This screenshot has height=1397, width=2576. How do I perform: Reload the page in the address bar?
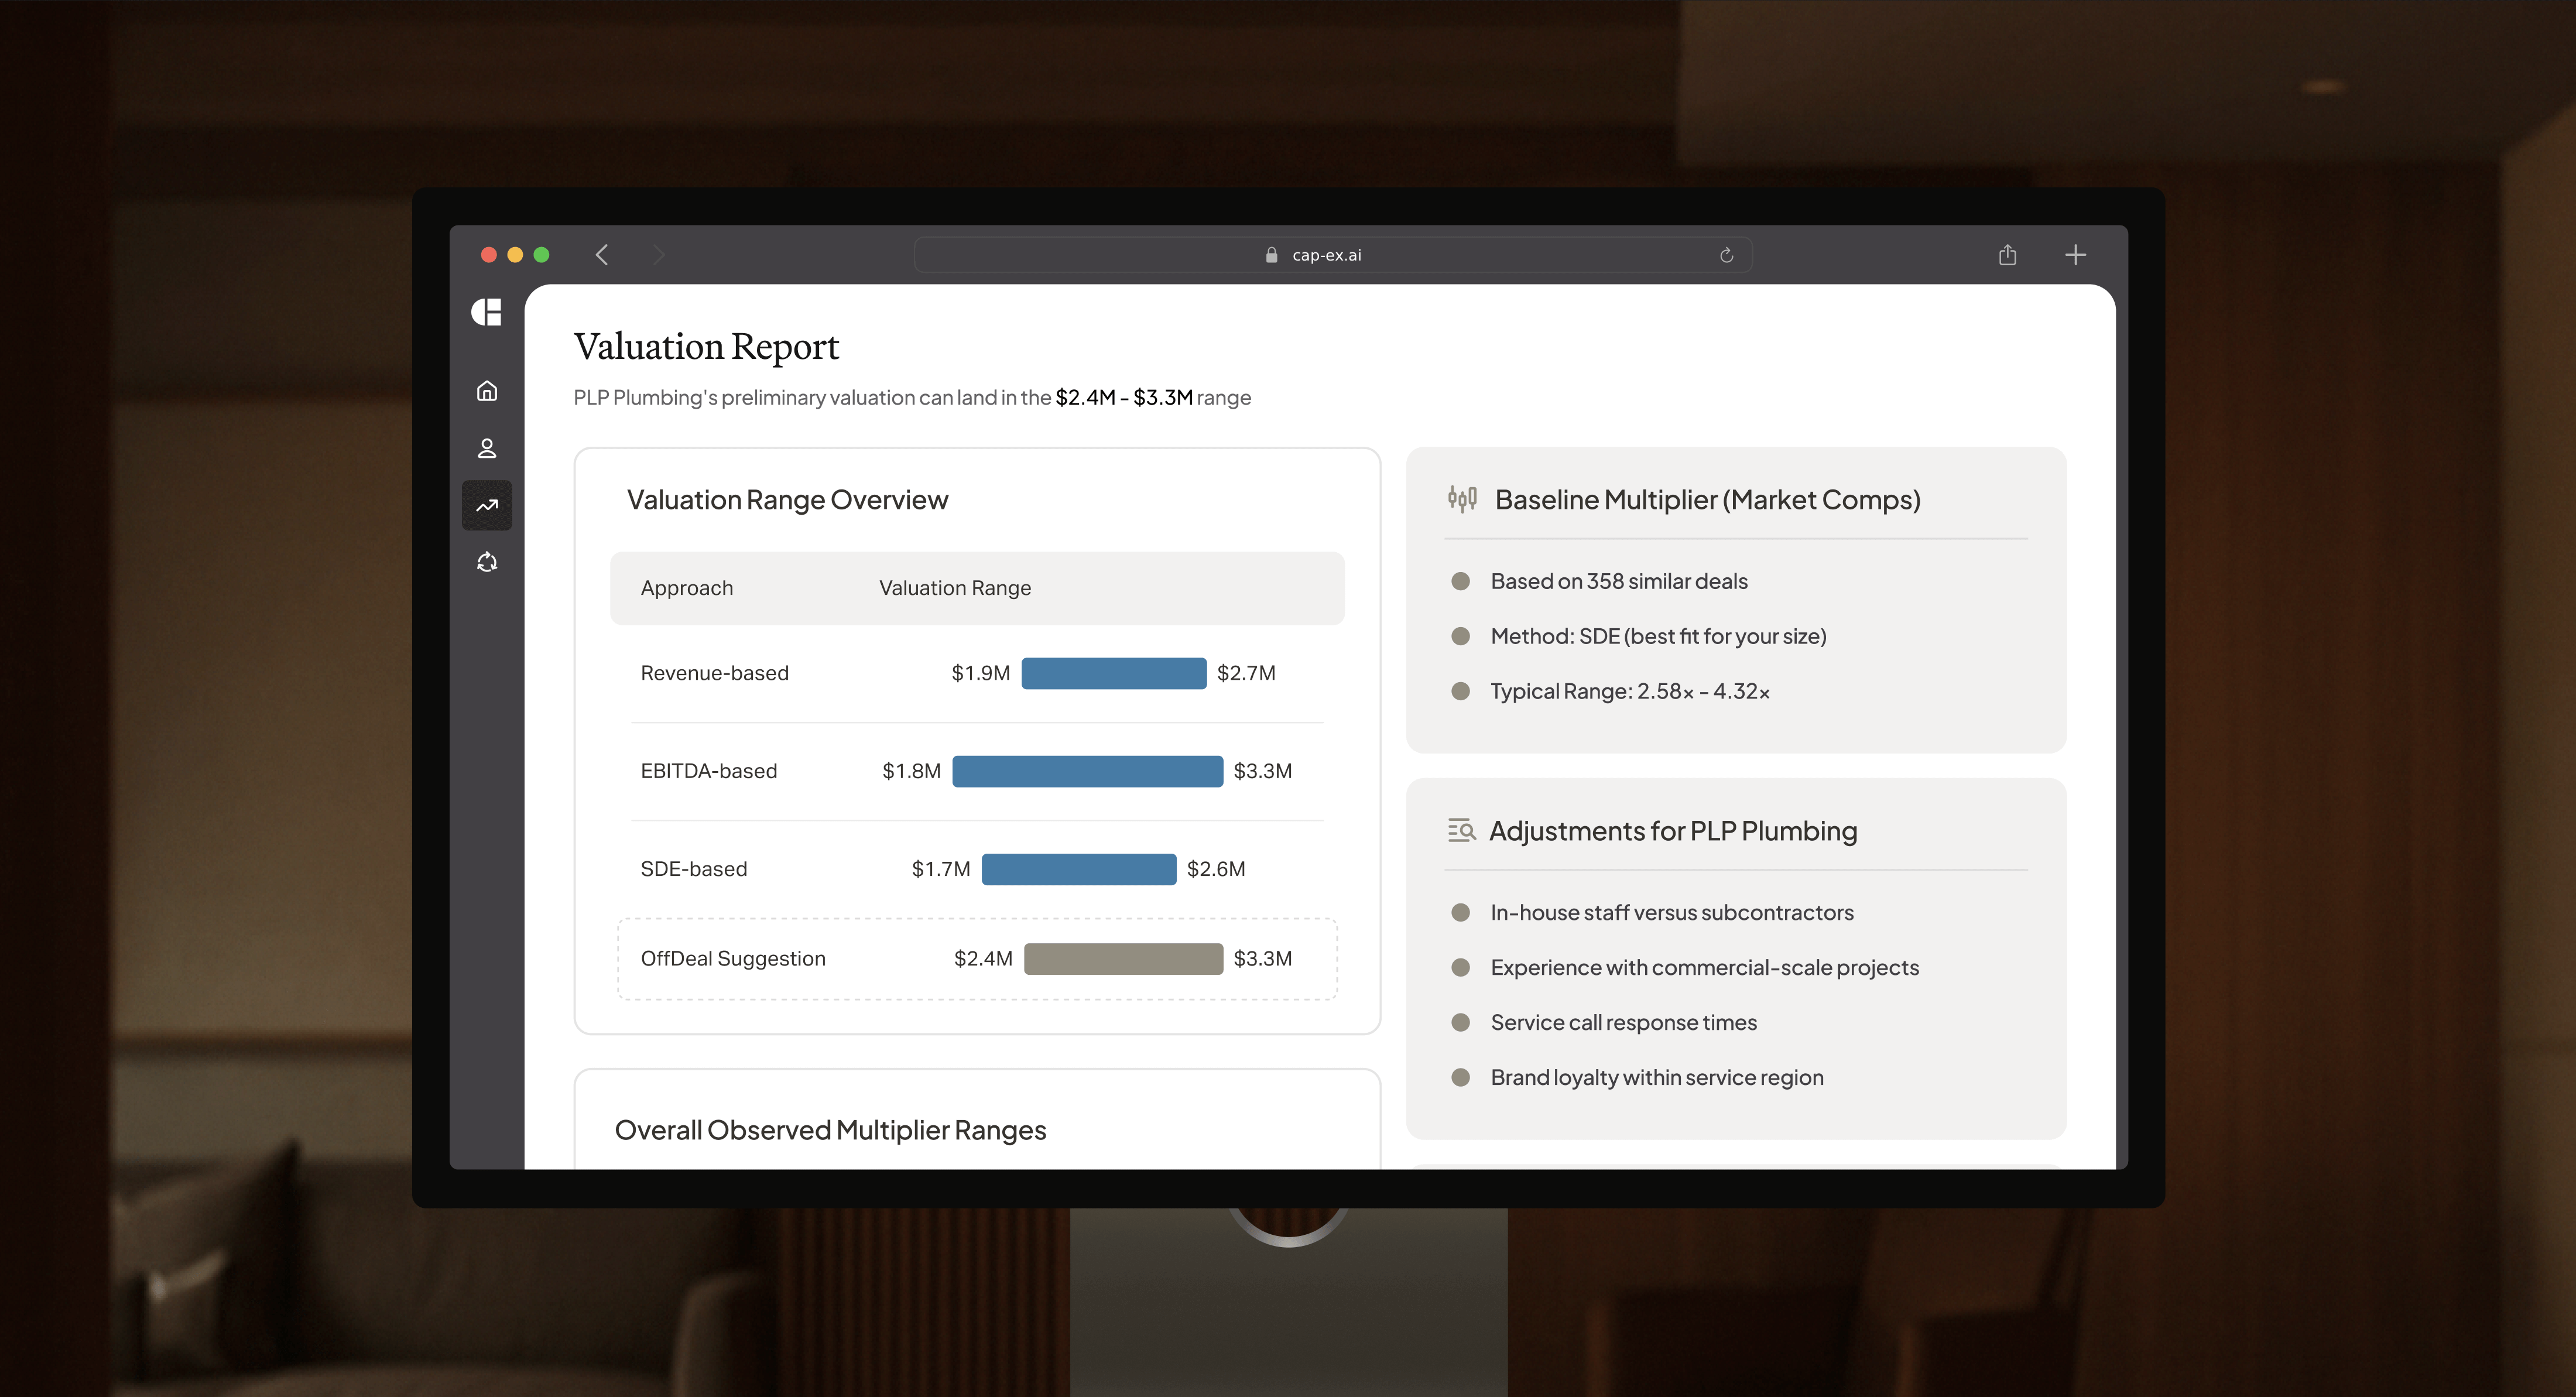point(1726,255)
